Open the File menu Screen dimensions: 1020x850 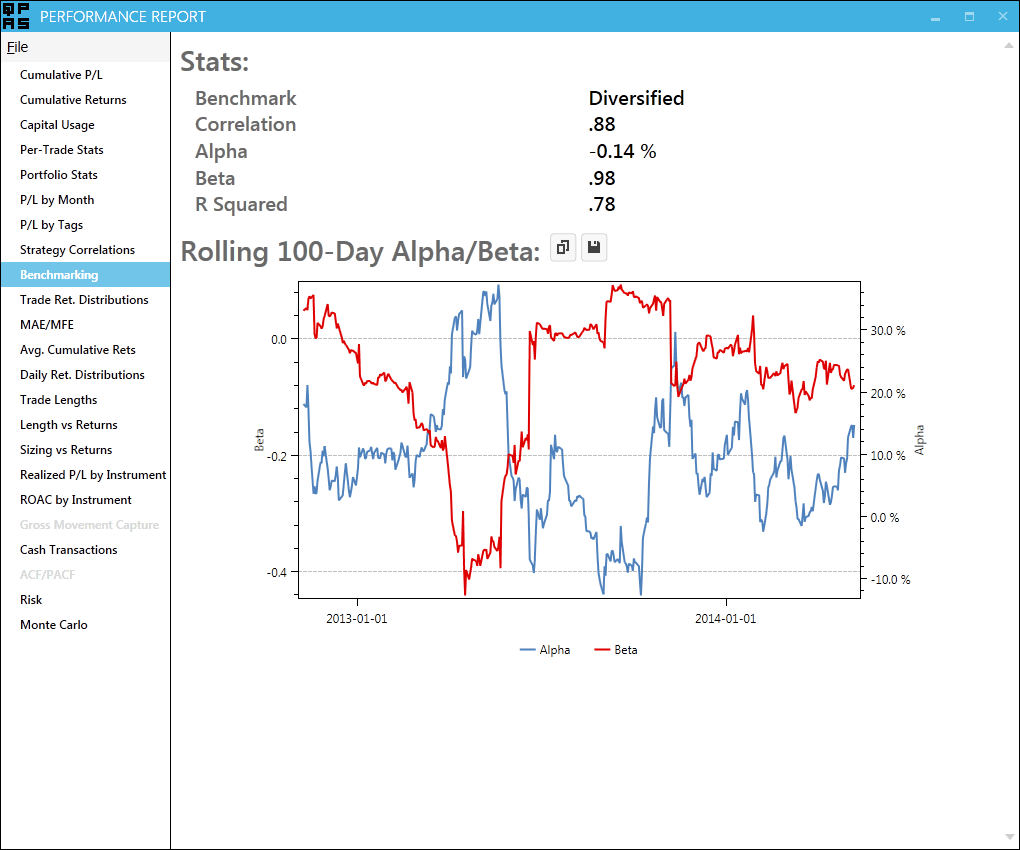coord(18,47)
